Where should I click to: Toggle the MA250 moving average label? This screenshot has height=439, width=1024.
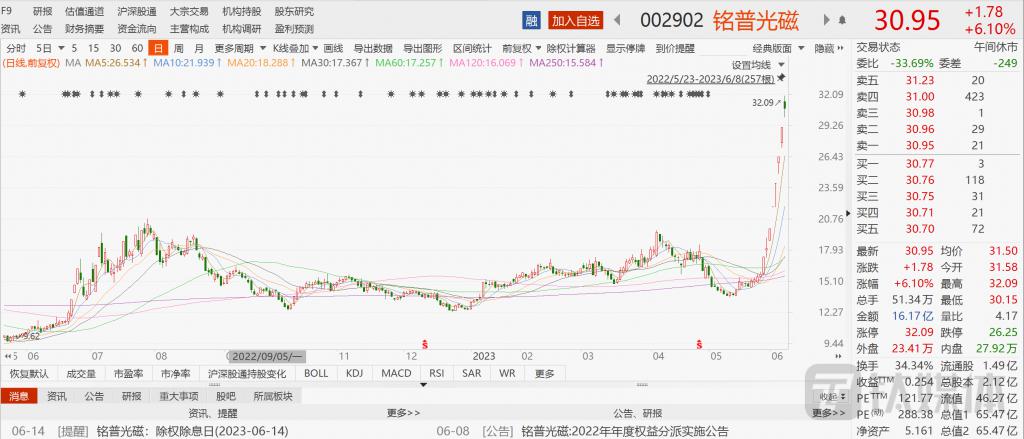(x=567, y=63)
